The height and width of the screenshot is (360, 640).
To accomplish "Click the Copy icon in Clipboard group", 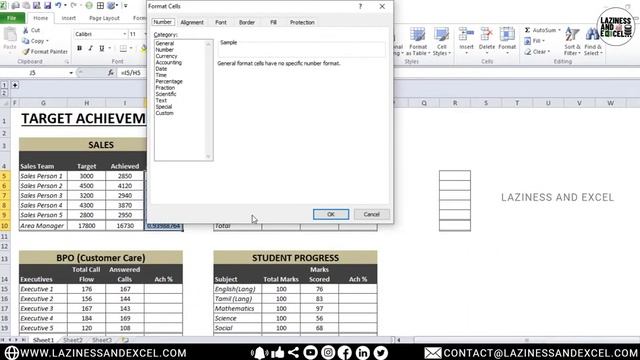I will [26, 41].
